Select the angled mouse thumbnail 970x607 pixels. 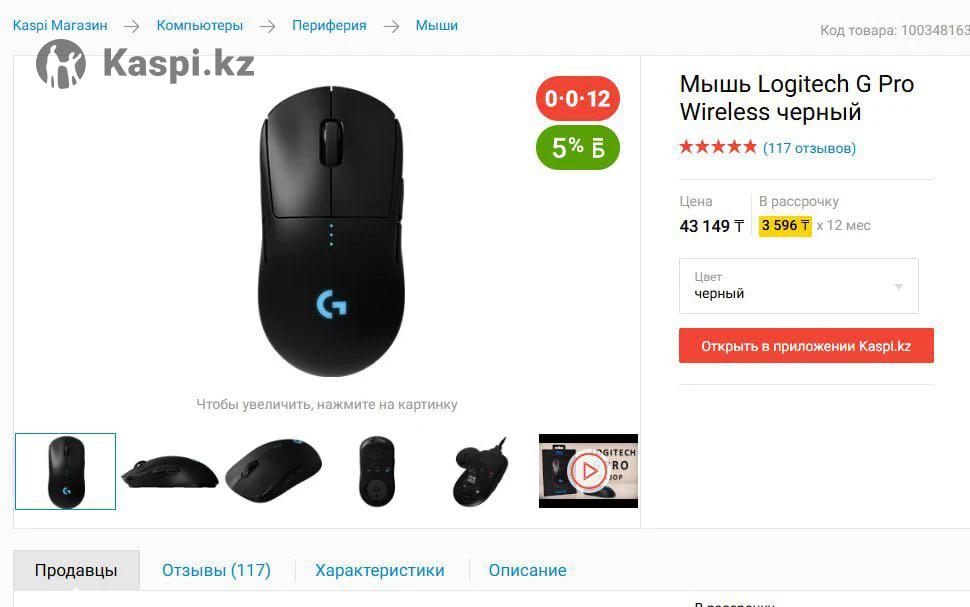click(273, 471)
